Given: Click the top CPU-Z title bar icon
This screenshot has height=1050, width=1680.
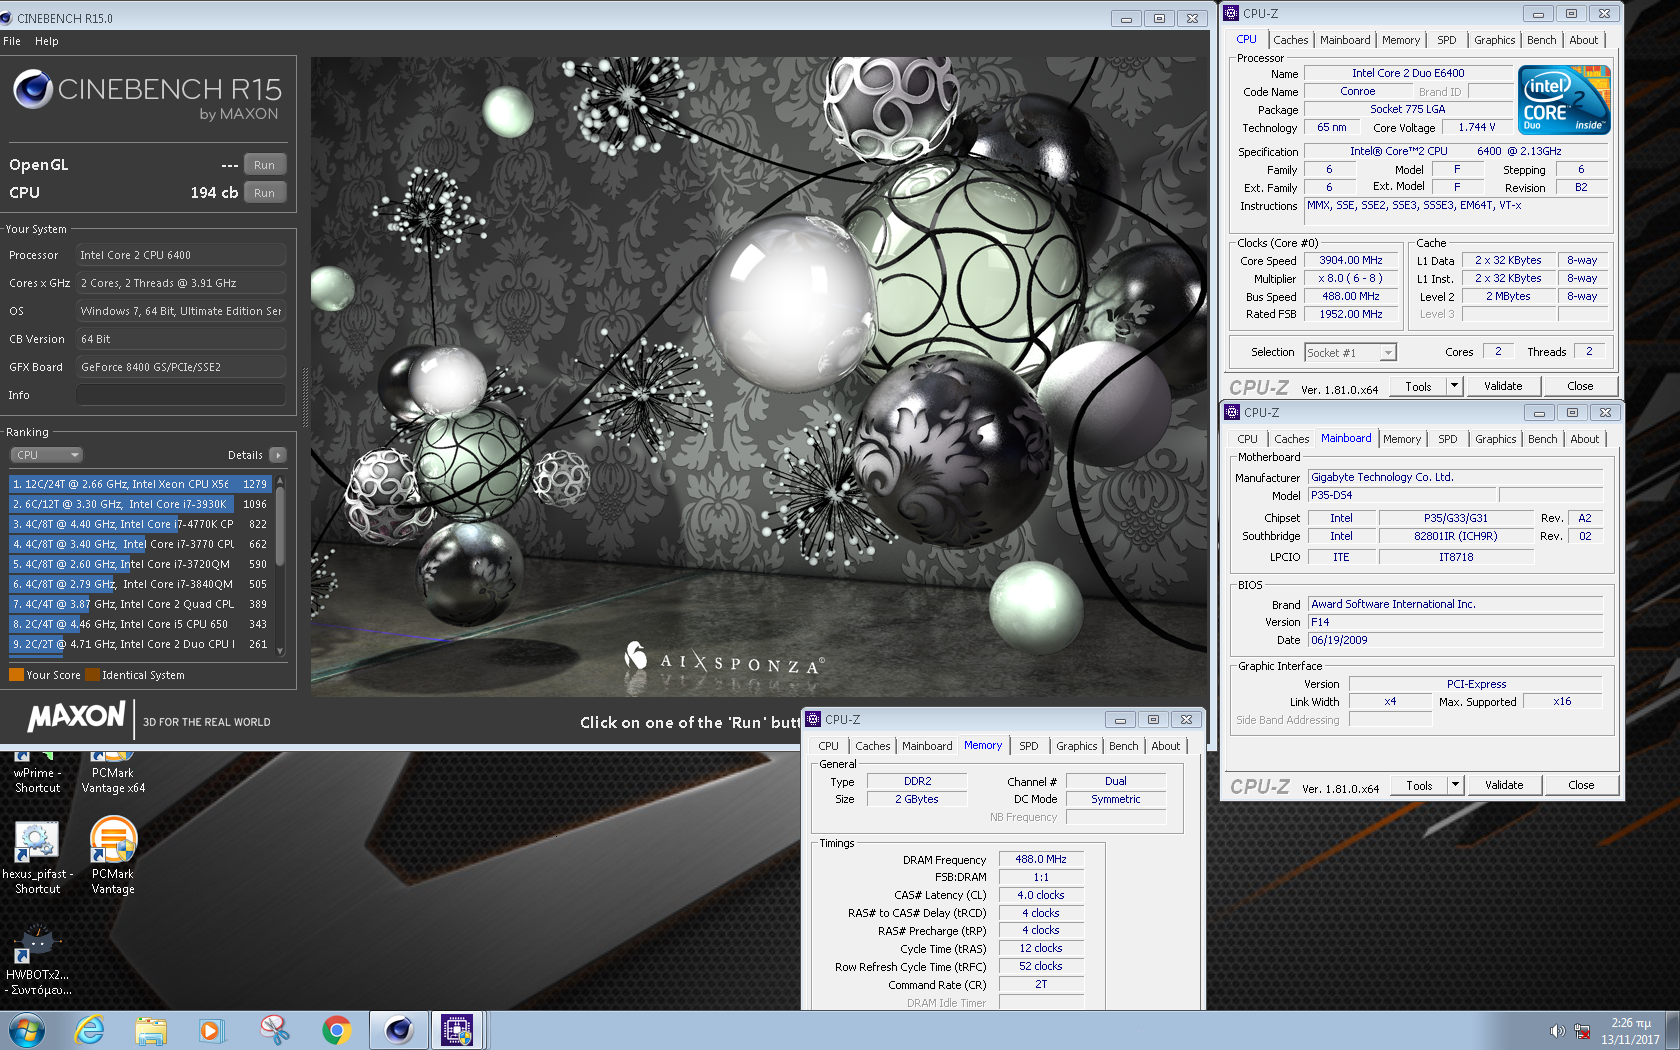Looking at the screenshot, I should click(1231, 13).
